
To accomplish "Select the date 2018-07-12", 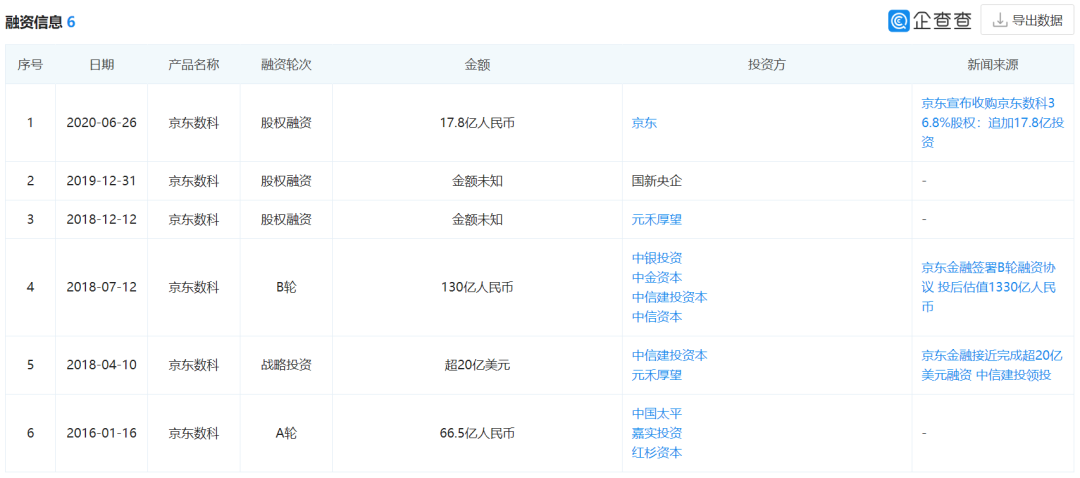I will [x=101, y=287].
